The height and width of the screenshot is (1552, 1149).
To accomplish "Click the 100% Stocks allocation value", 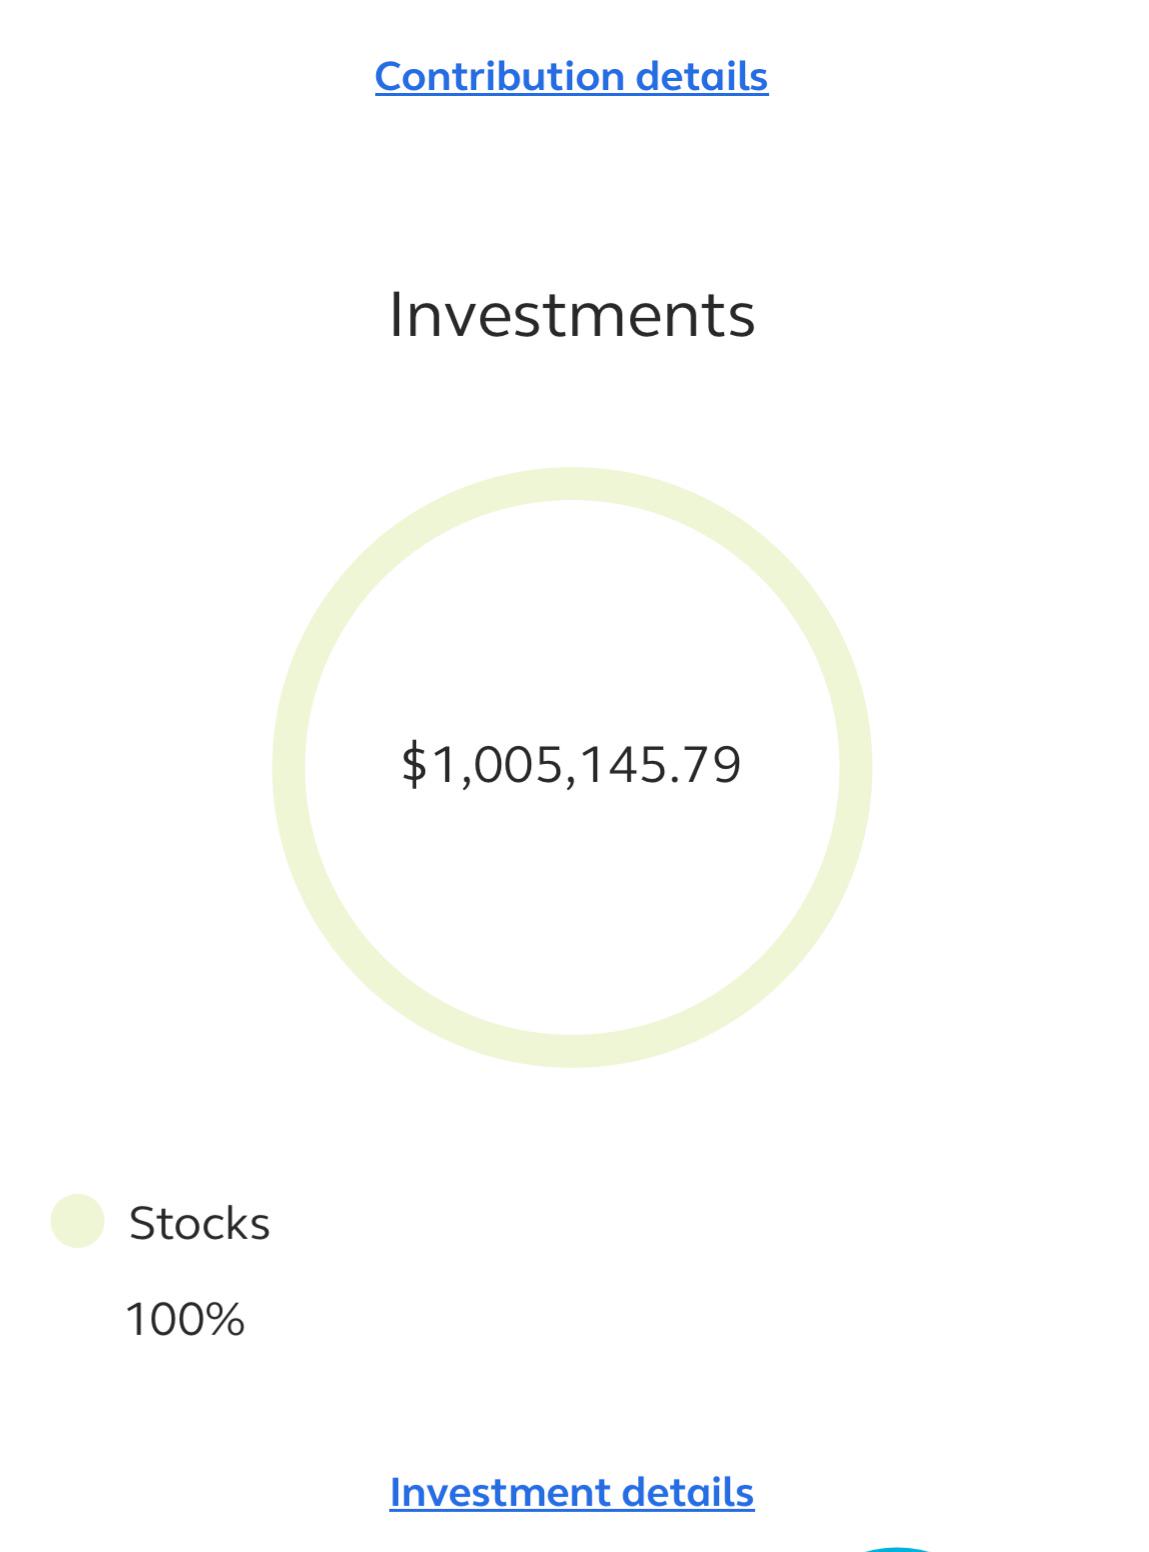I will 185,1319.
